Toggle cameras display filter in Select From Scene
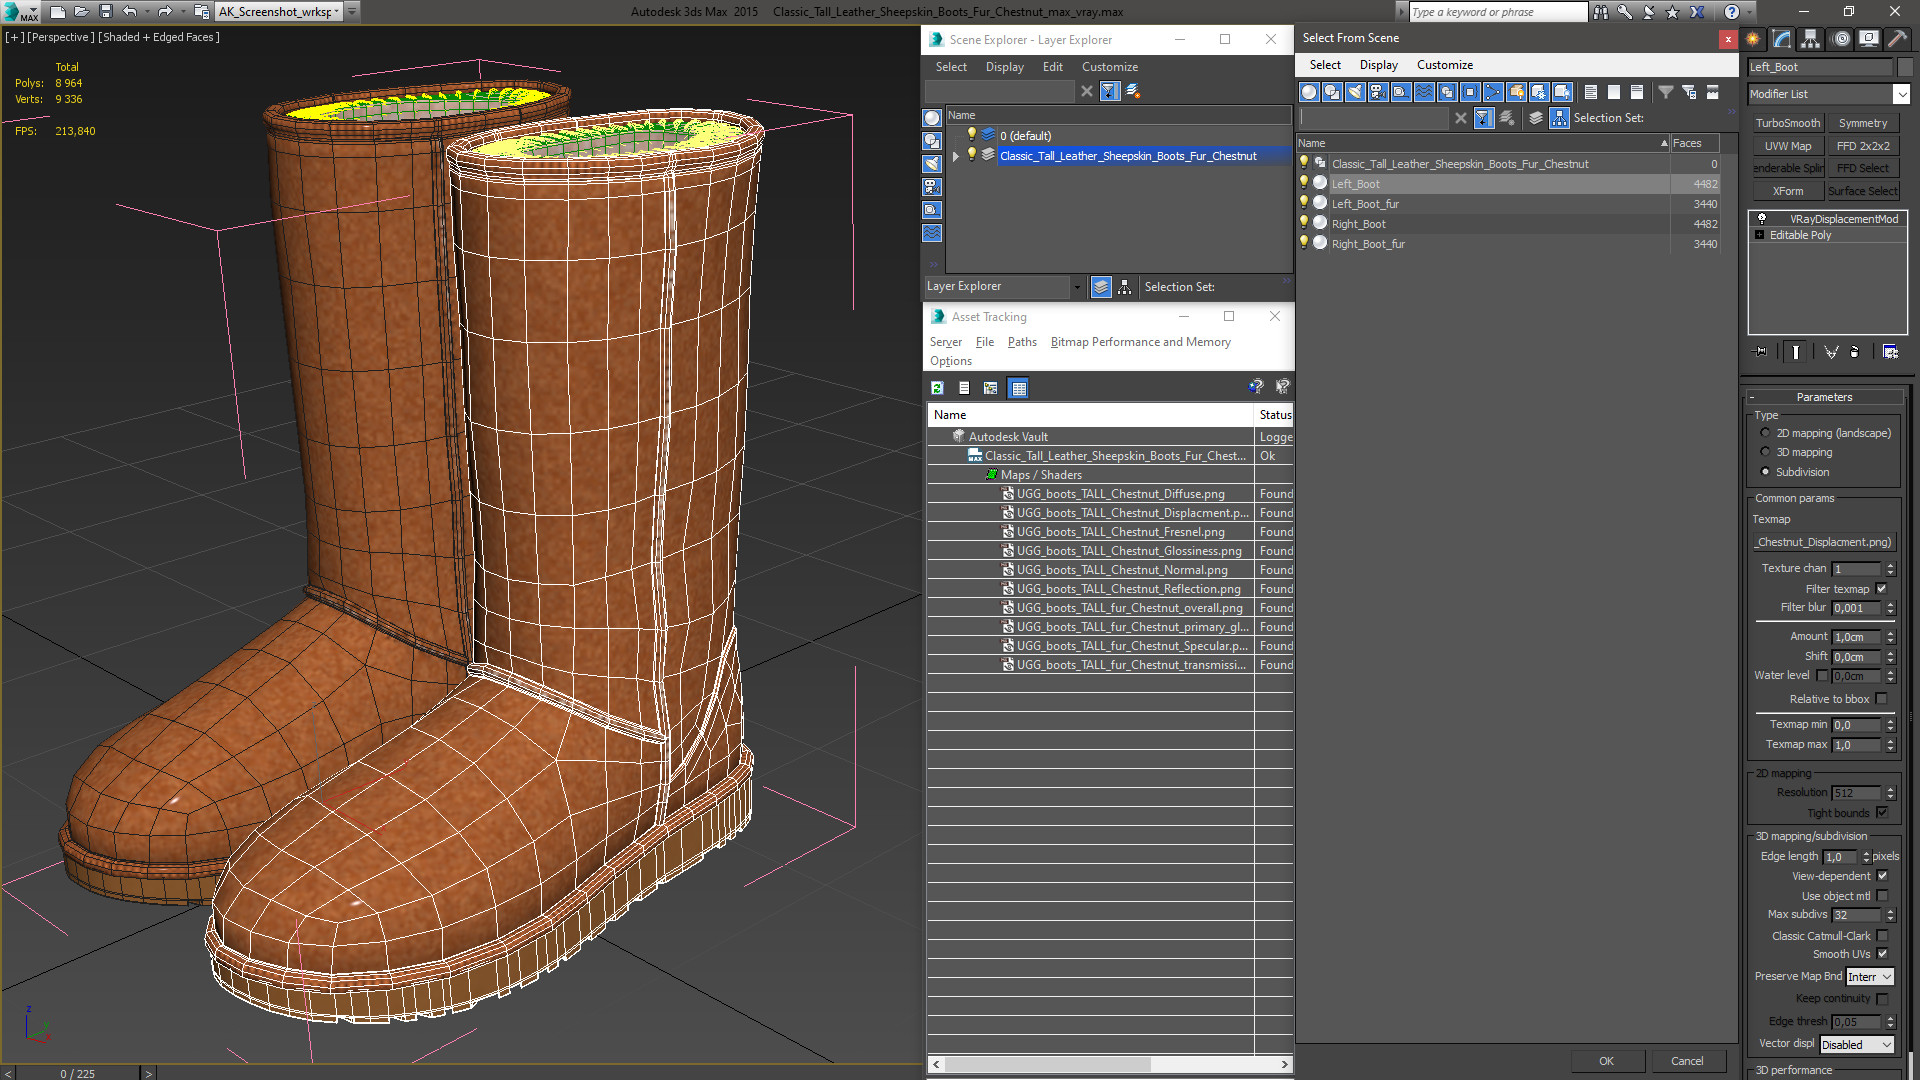1920x1080 pixels. 1378,92
